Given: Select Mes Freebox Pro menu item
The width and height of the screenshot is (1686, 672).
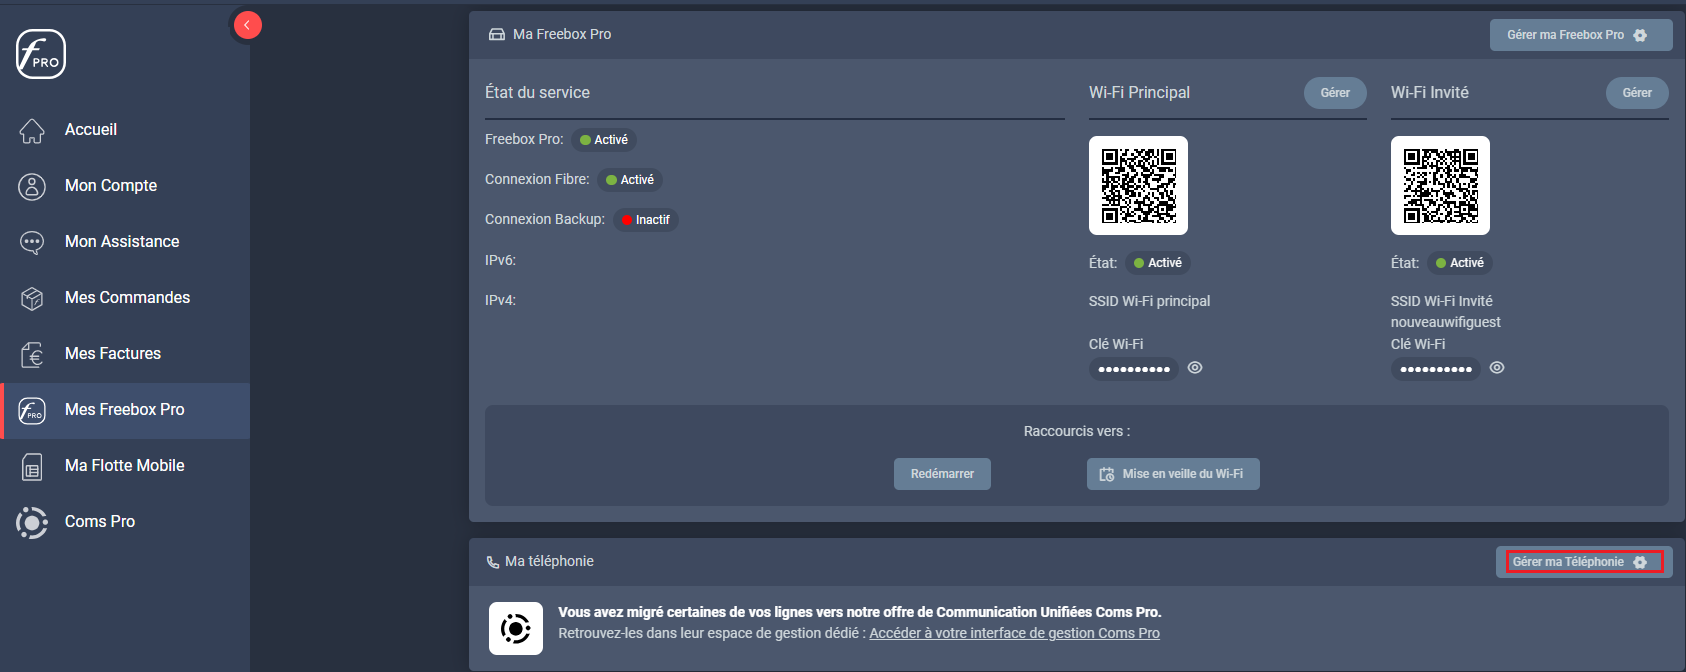Looking at the screenshot, I should [125, 410].
